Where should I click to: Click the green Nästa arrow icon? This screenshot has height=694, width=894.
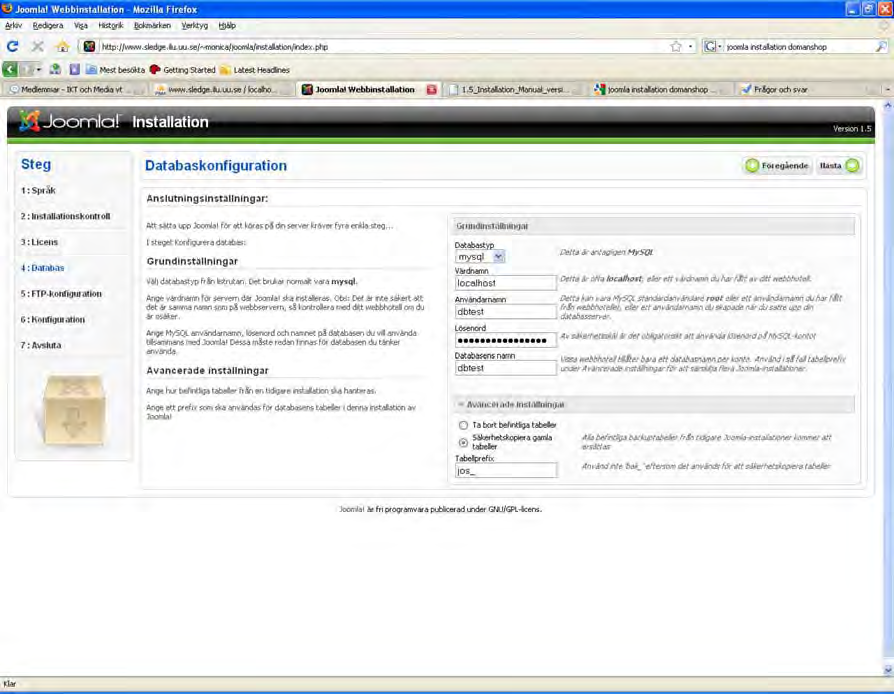[852, 165]
